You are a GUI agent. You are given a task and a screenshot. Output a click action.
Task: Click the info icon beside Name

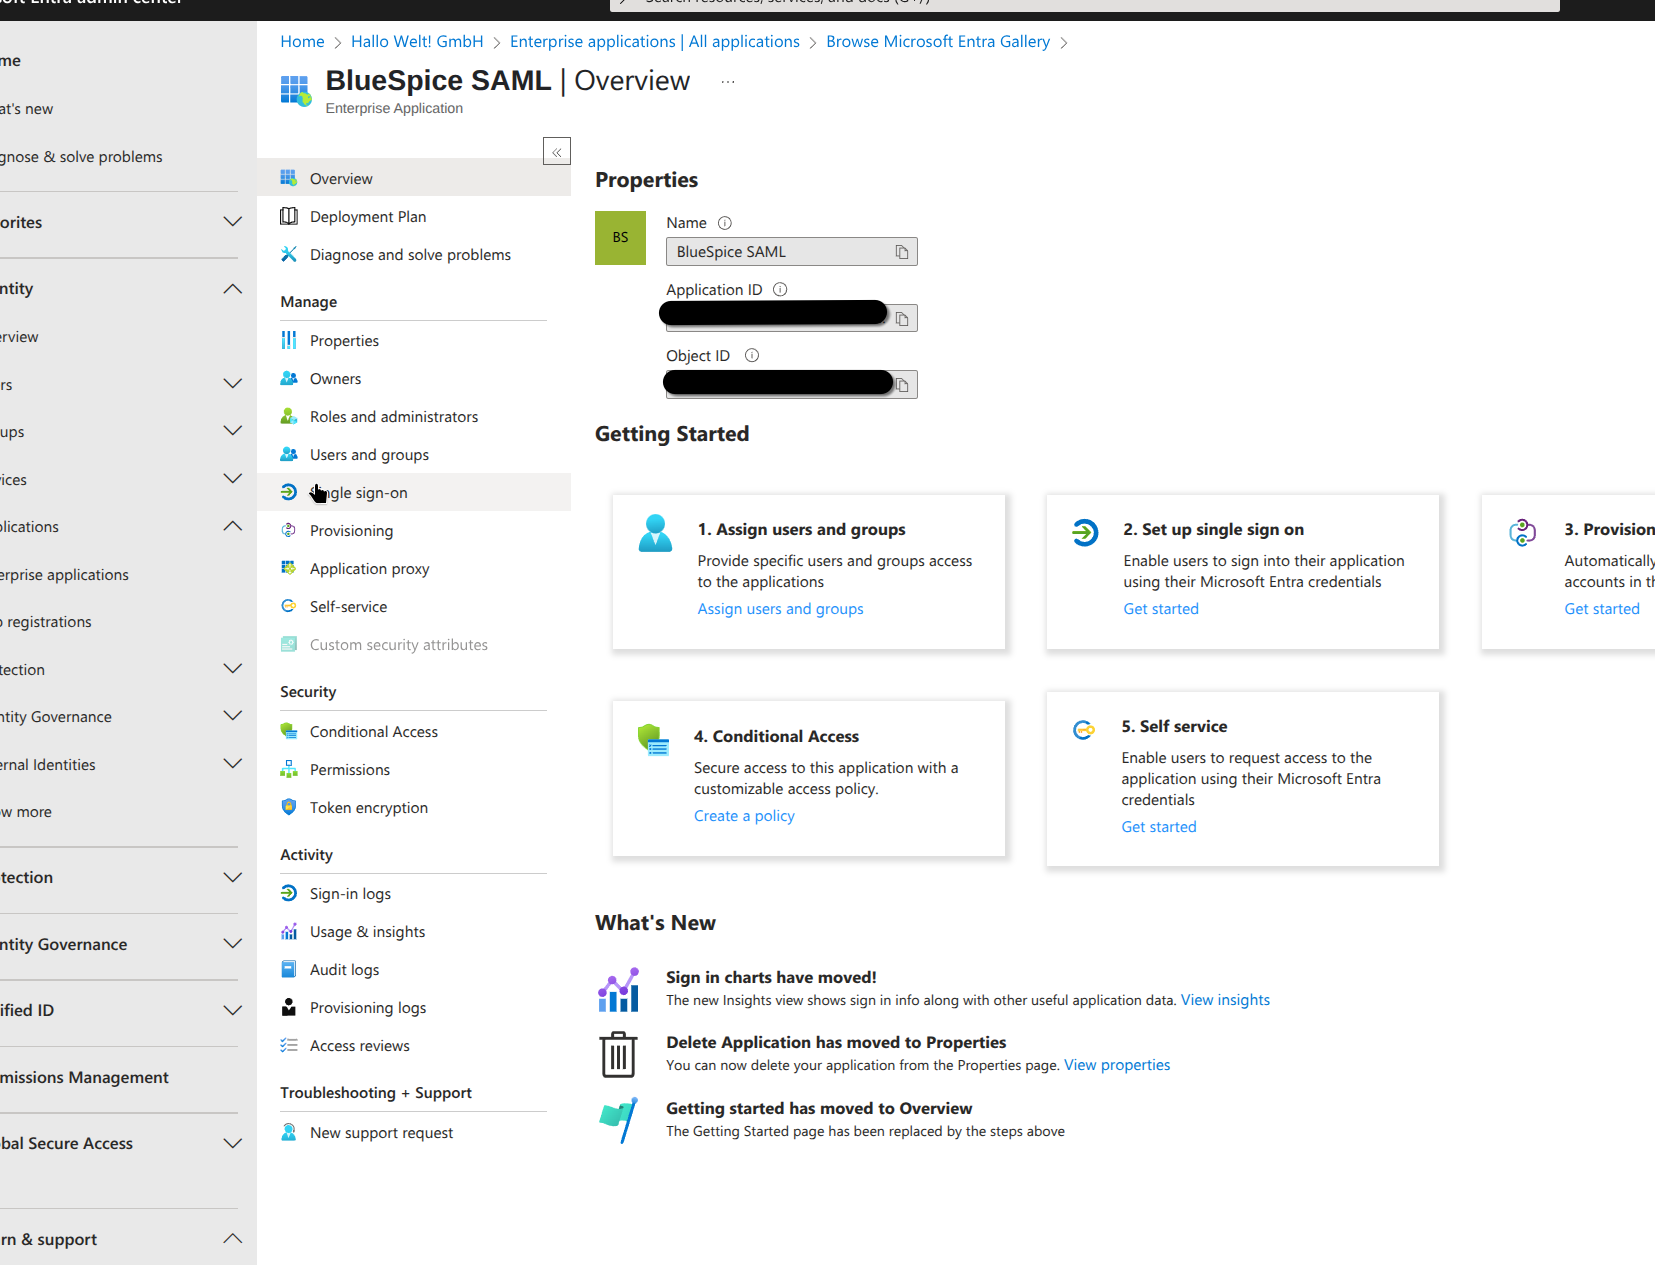[725, 223]
